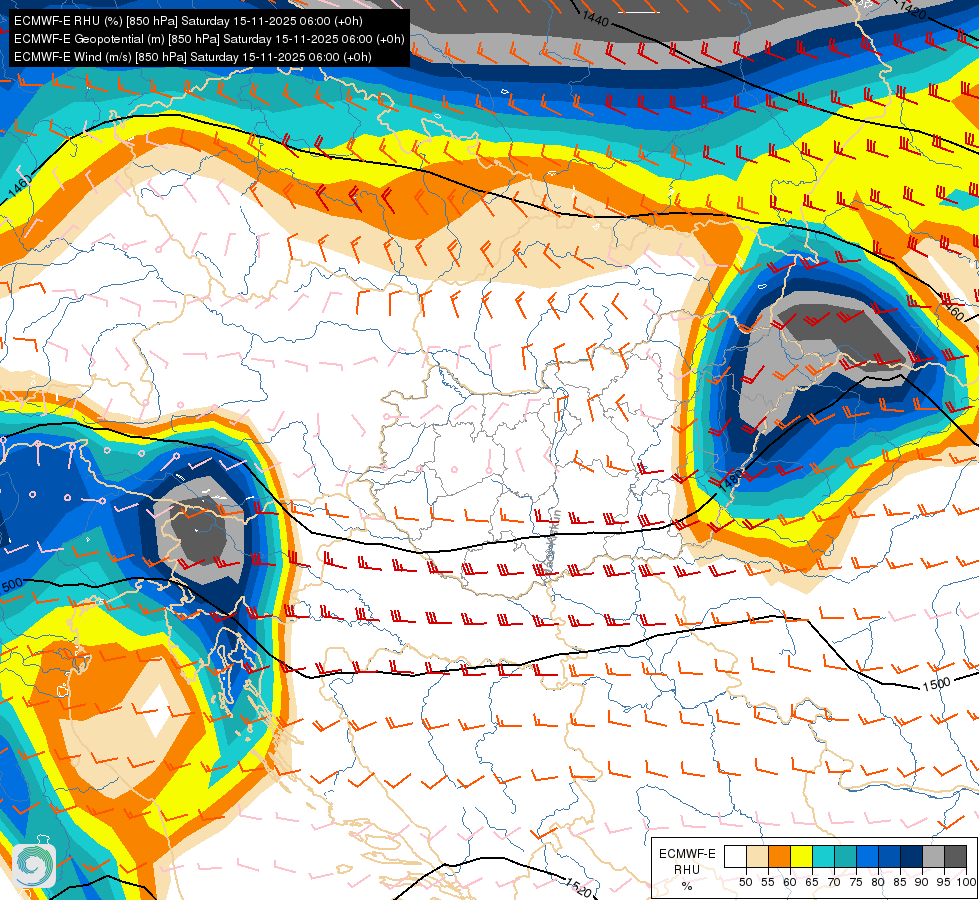Click the legend tick label 65

812,882
